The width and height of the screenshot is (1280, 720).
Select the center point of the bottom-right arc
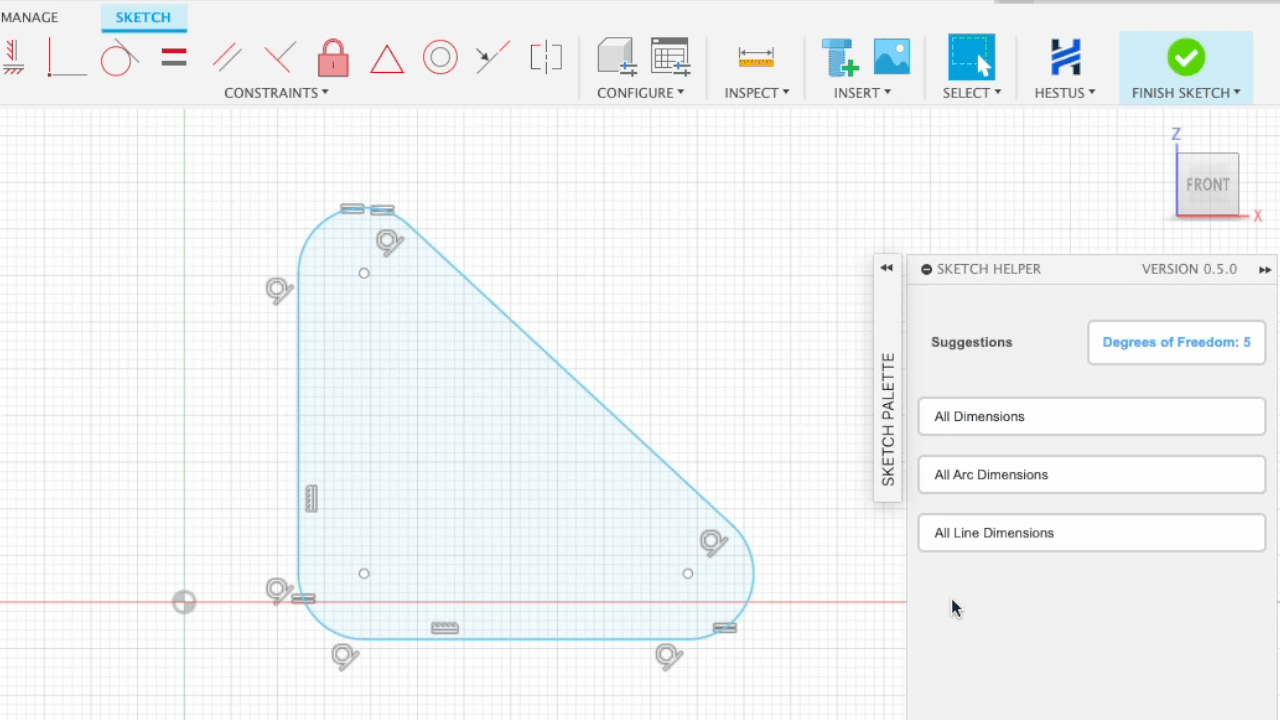(x=688, y=573)
